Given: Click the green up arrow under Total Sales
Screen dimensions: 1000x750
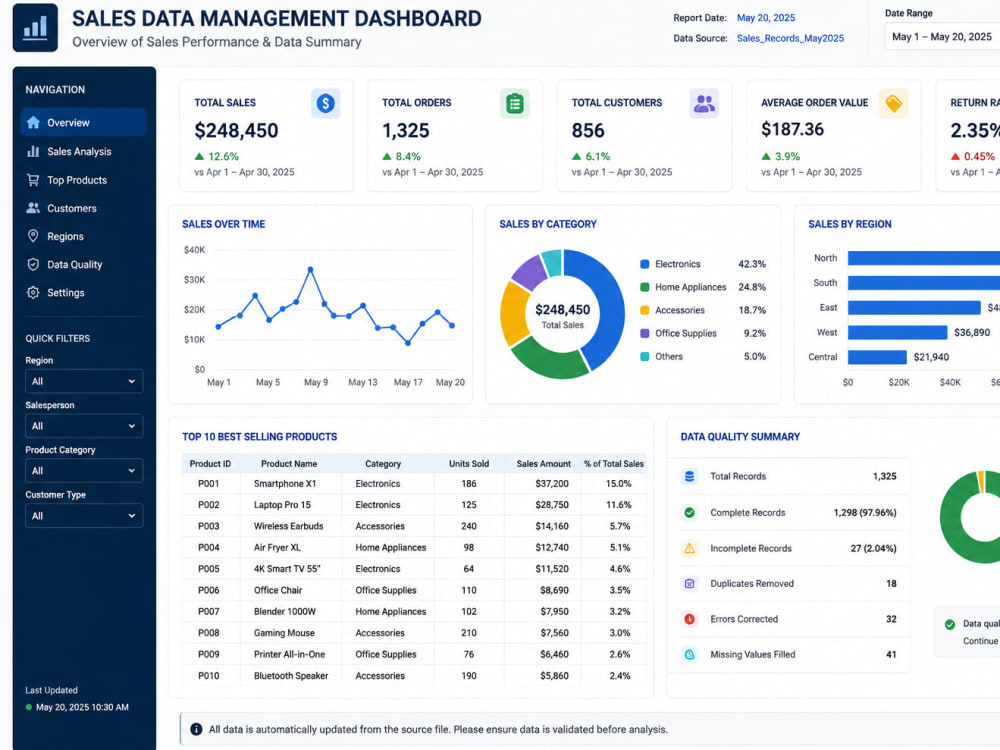Looking at the screenshot, I should click(x=200, y=156).
